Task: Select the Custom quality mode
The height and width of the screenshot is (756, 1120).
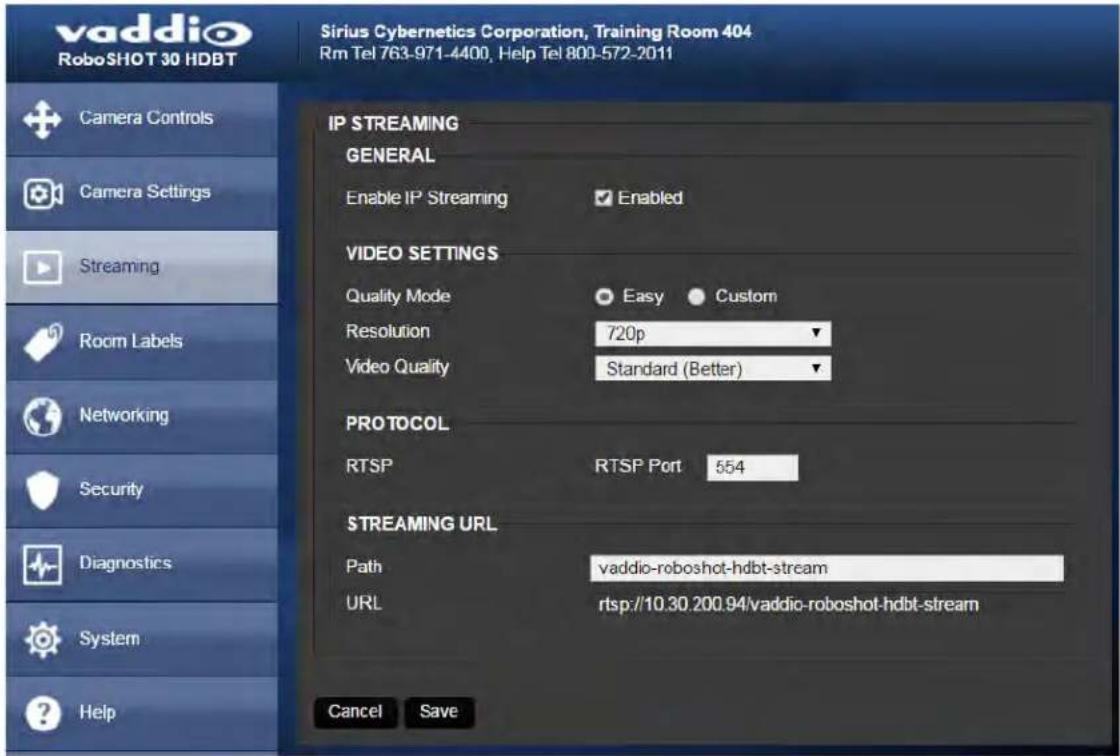Action: (696, 297)
